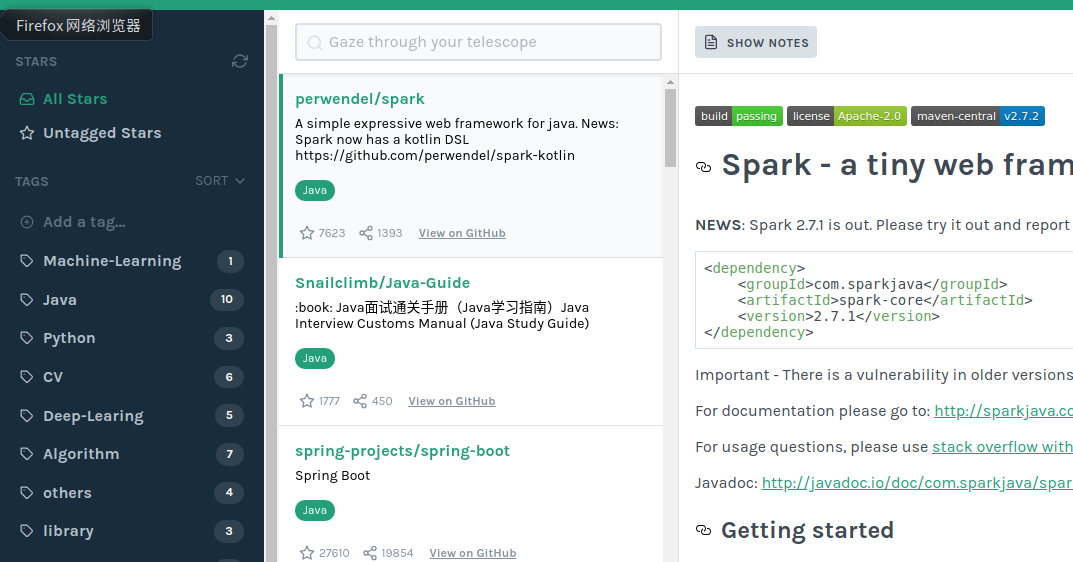The height and width of the screenshot is (562, 1073).
Task: Click tag icon beside Machine-Learning
Action: (27, 261)
